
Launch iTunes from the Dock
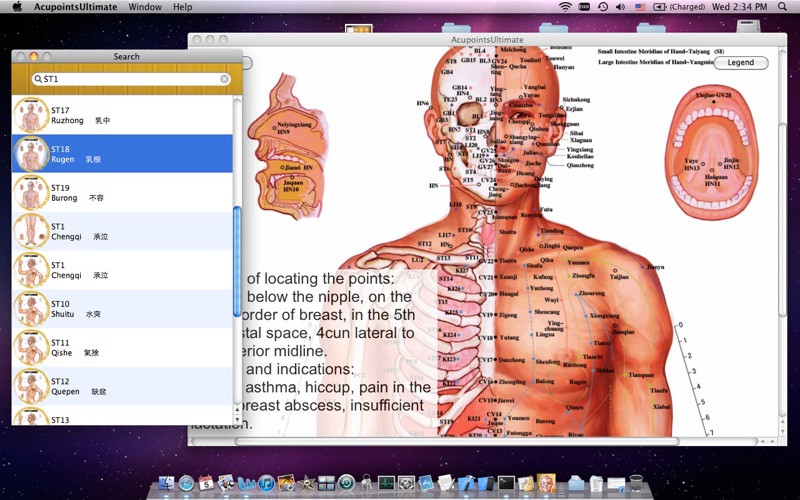(x=266, y=483)
